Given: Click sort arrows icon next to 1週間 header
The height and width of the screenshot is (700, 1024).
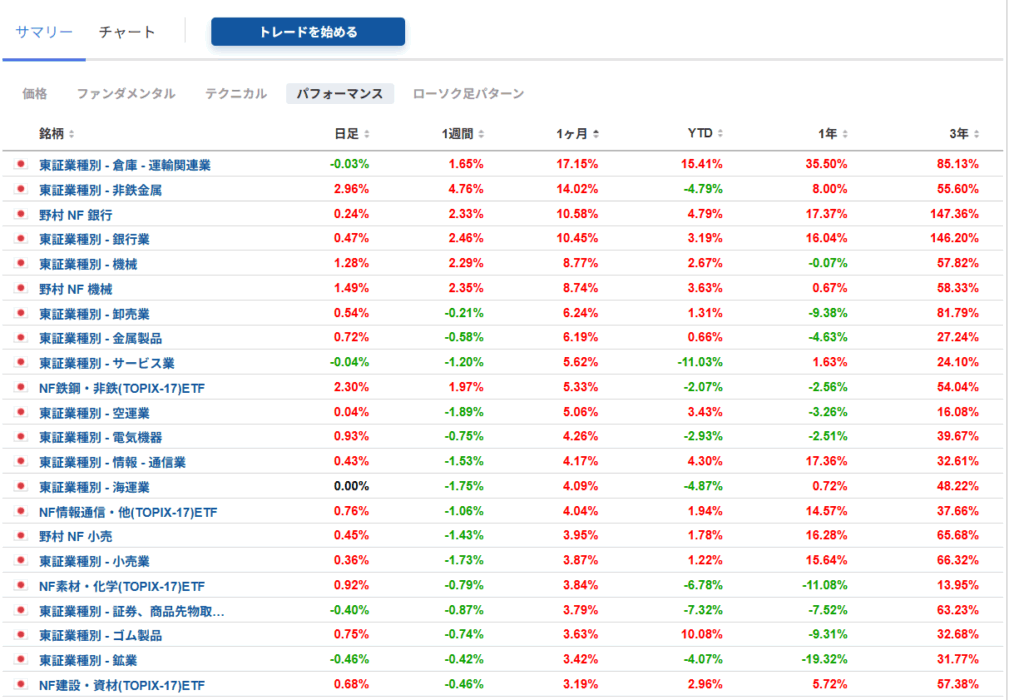Looking at the screenshot, I should [481, 134].
